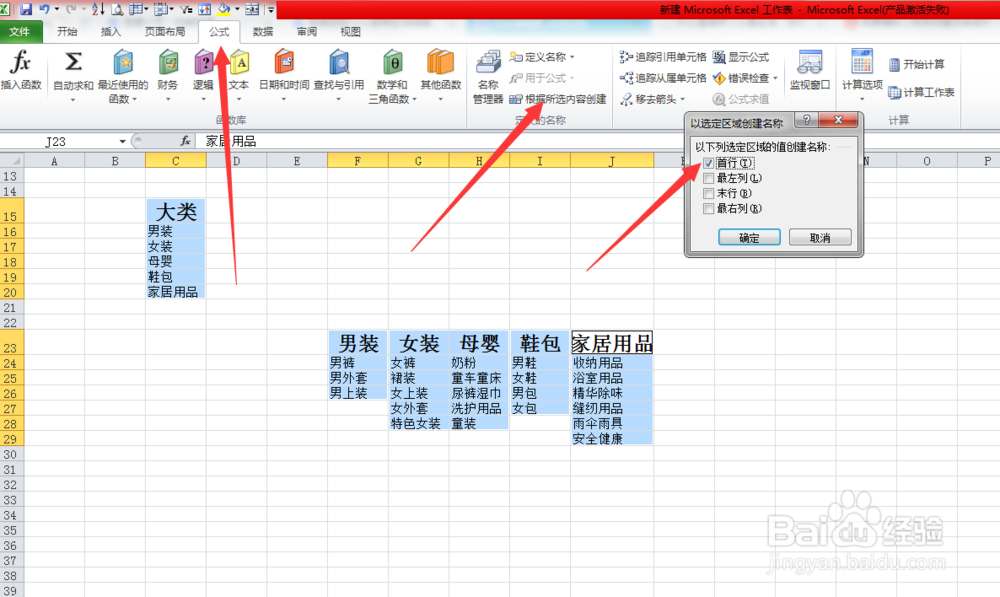Click the dialog help question mark button
The width and height of the screenshot is (1000, 597).
coord(807,120)
